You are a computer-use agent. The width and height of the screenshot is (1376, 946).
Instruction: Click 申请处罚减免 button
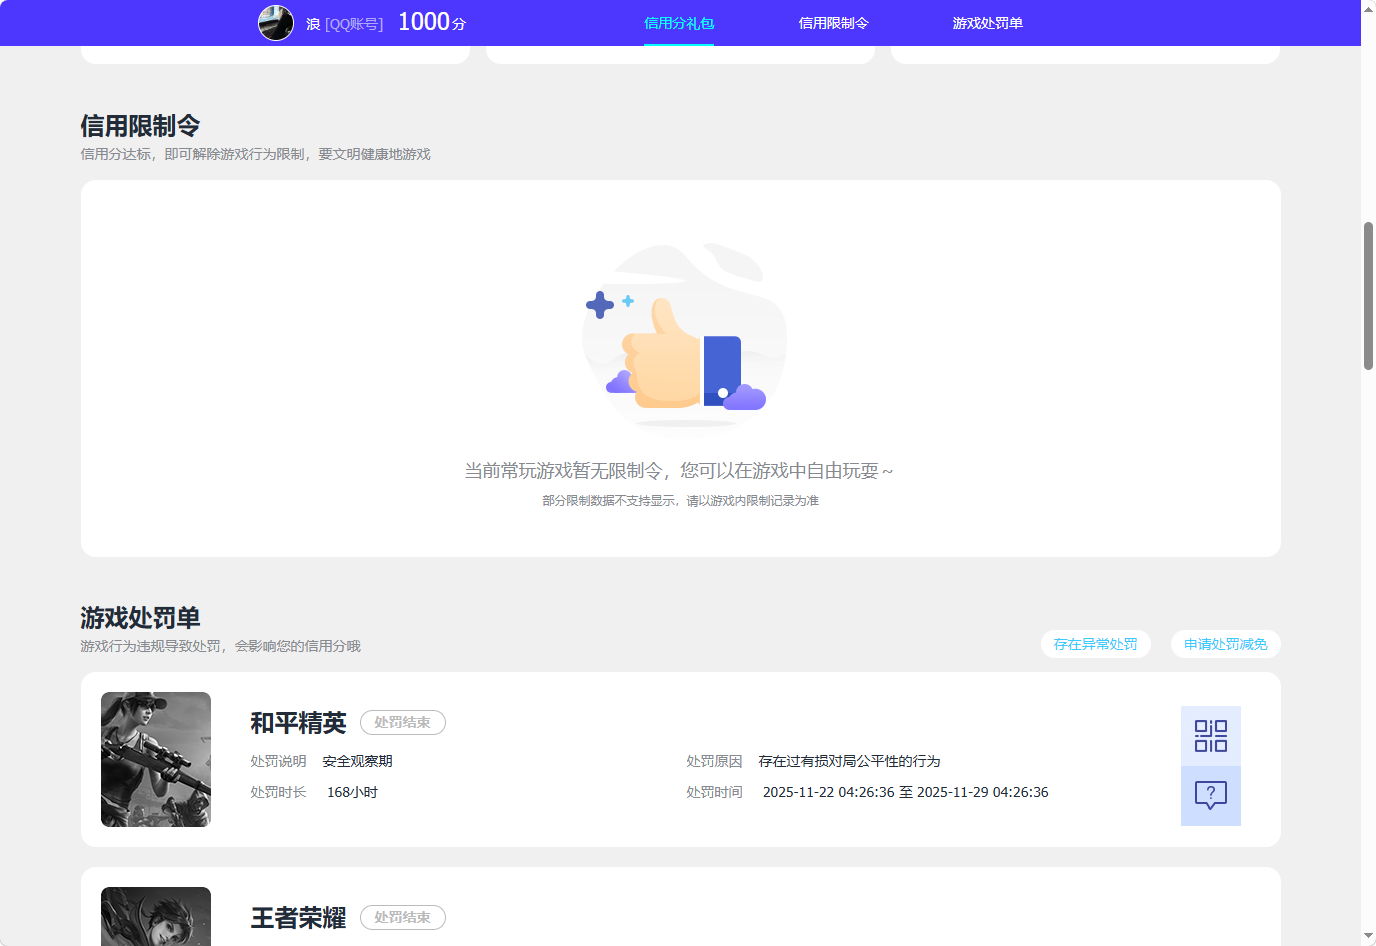(1225, 644)
